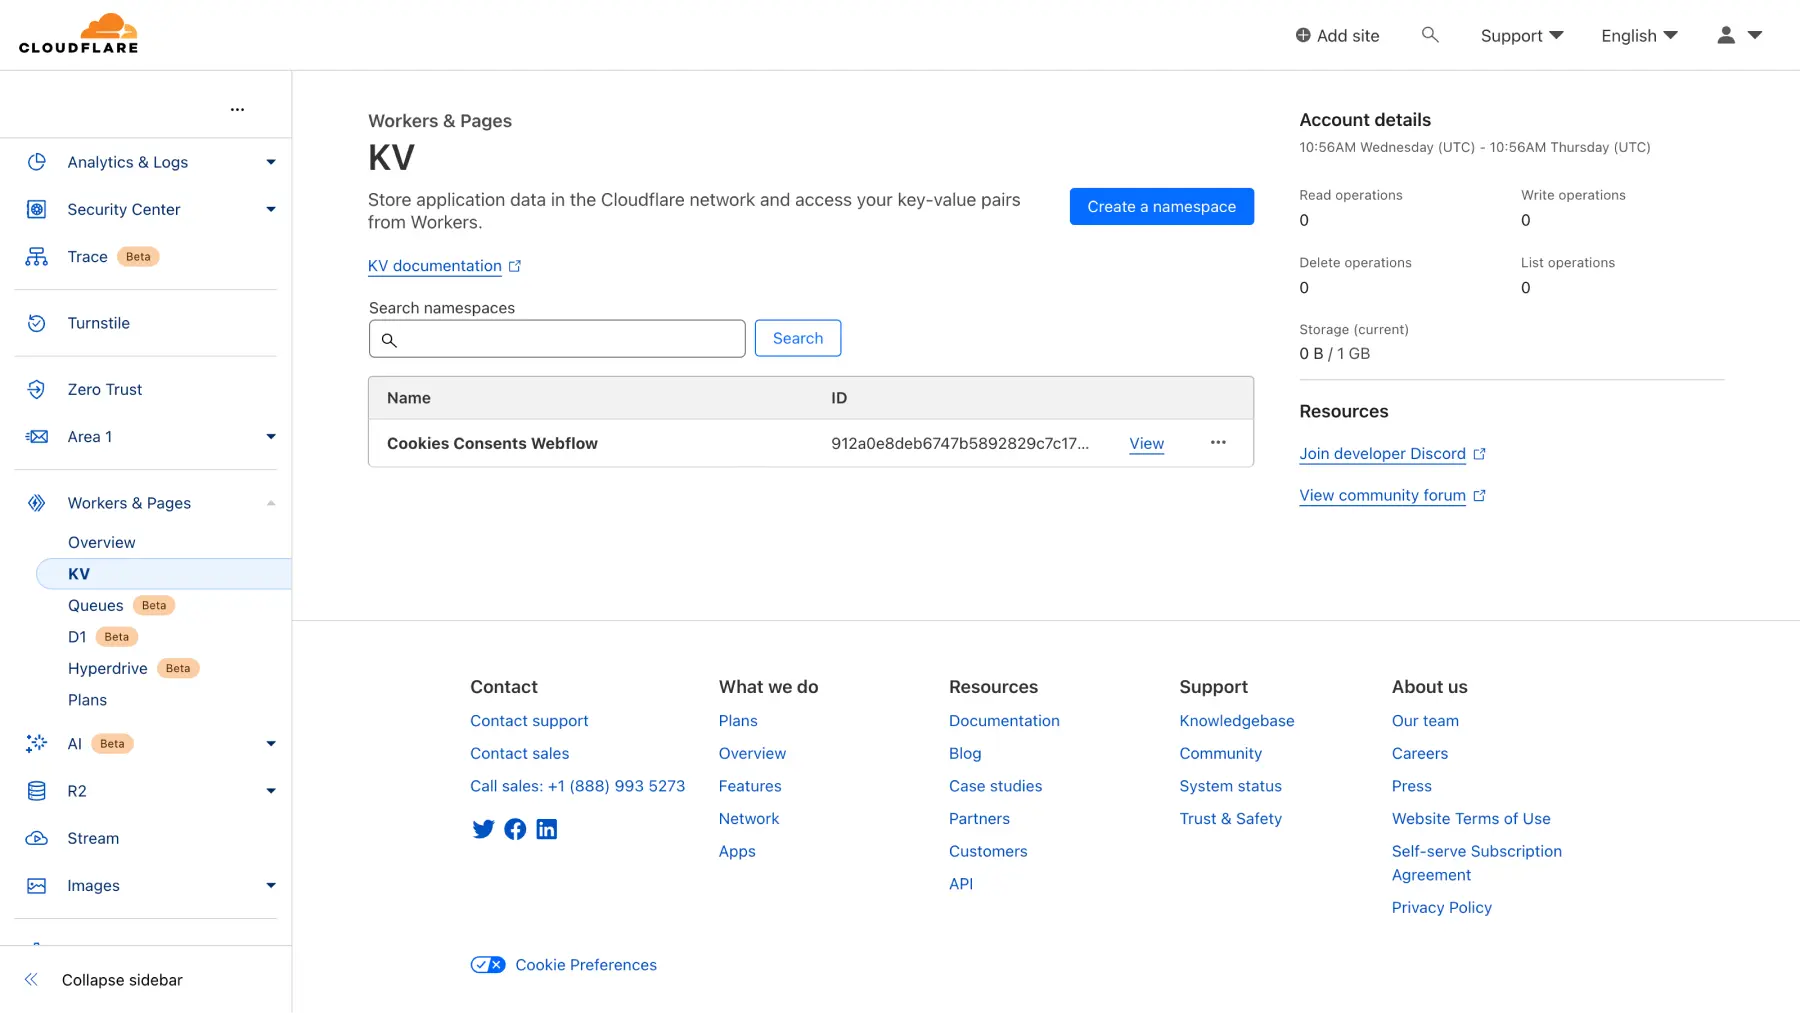The image size is (1800, 1013).
Task: Open the KV documentation link
Action: 435,266
